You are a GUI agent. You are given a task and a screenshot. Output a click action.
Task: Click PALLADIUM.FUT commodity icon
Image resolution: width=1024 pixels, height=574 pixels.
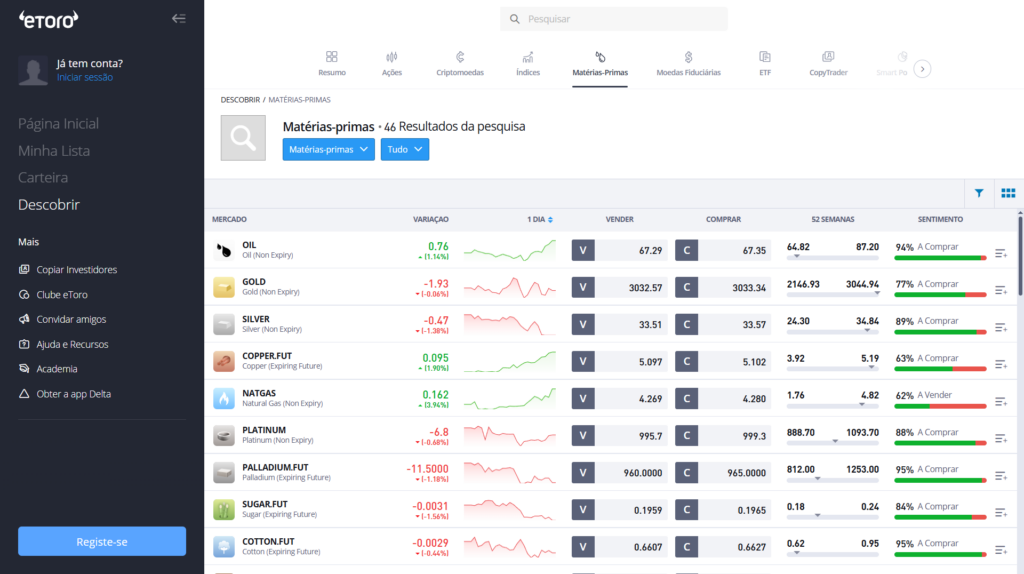point(224,473)
